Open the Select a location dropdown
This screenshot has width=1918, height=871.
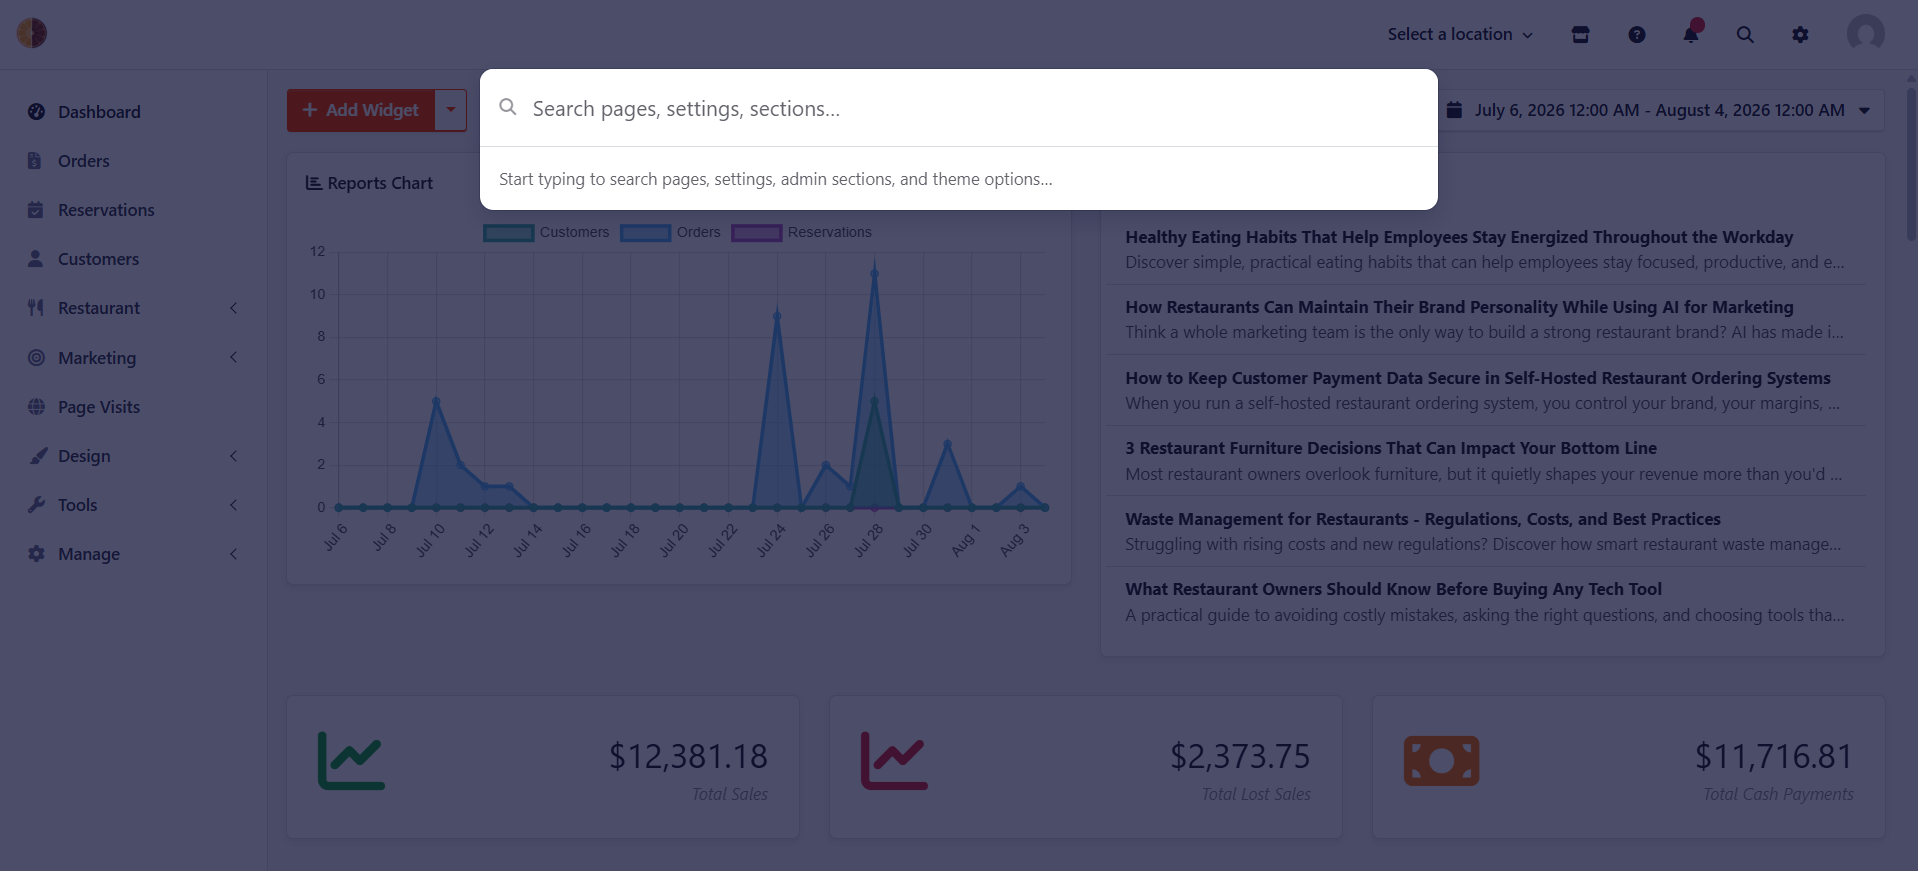[x=1460, y=34]
